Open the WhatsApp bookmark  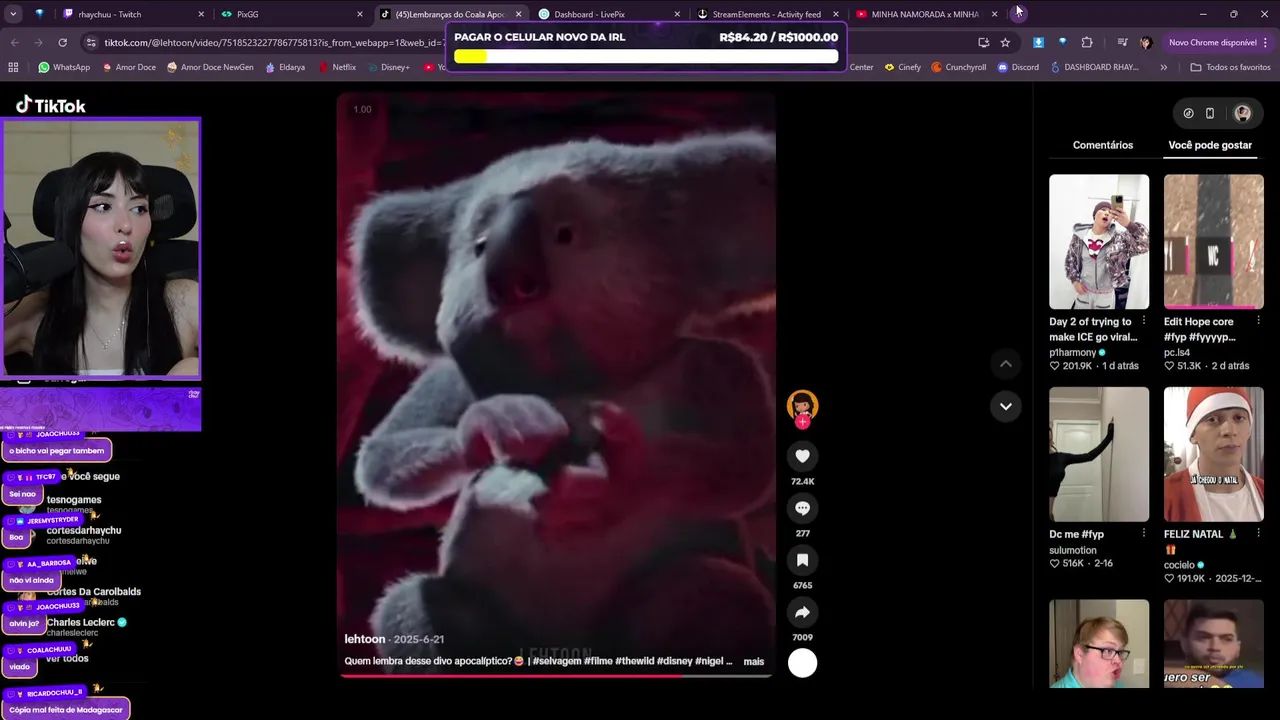64,67
